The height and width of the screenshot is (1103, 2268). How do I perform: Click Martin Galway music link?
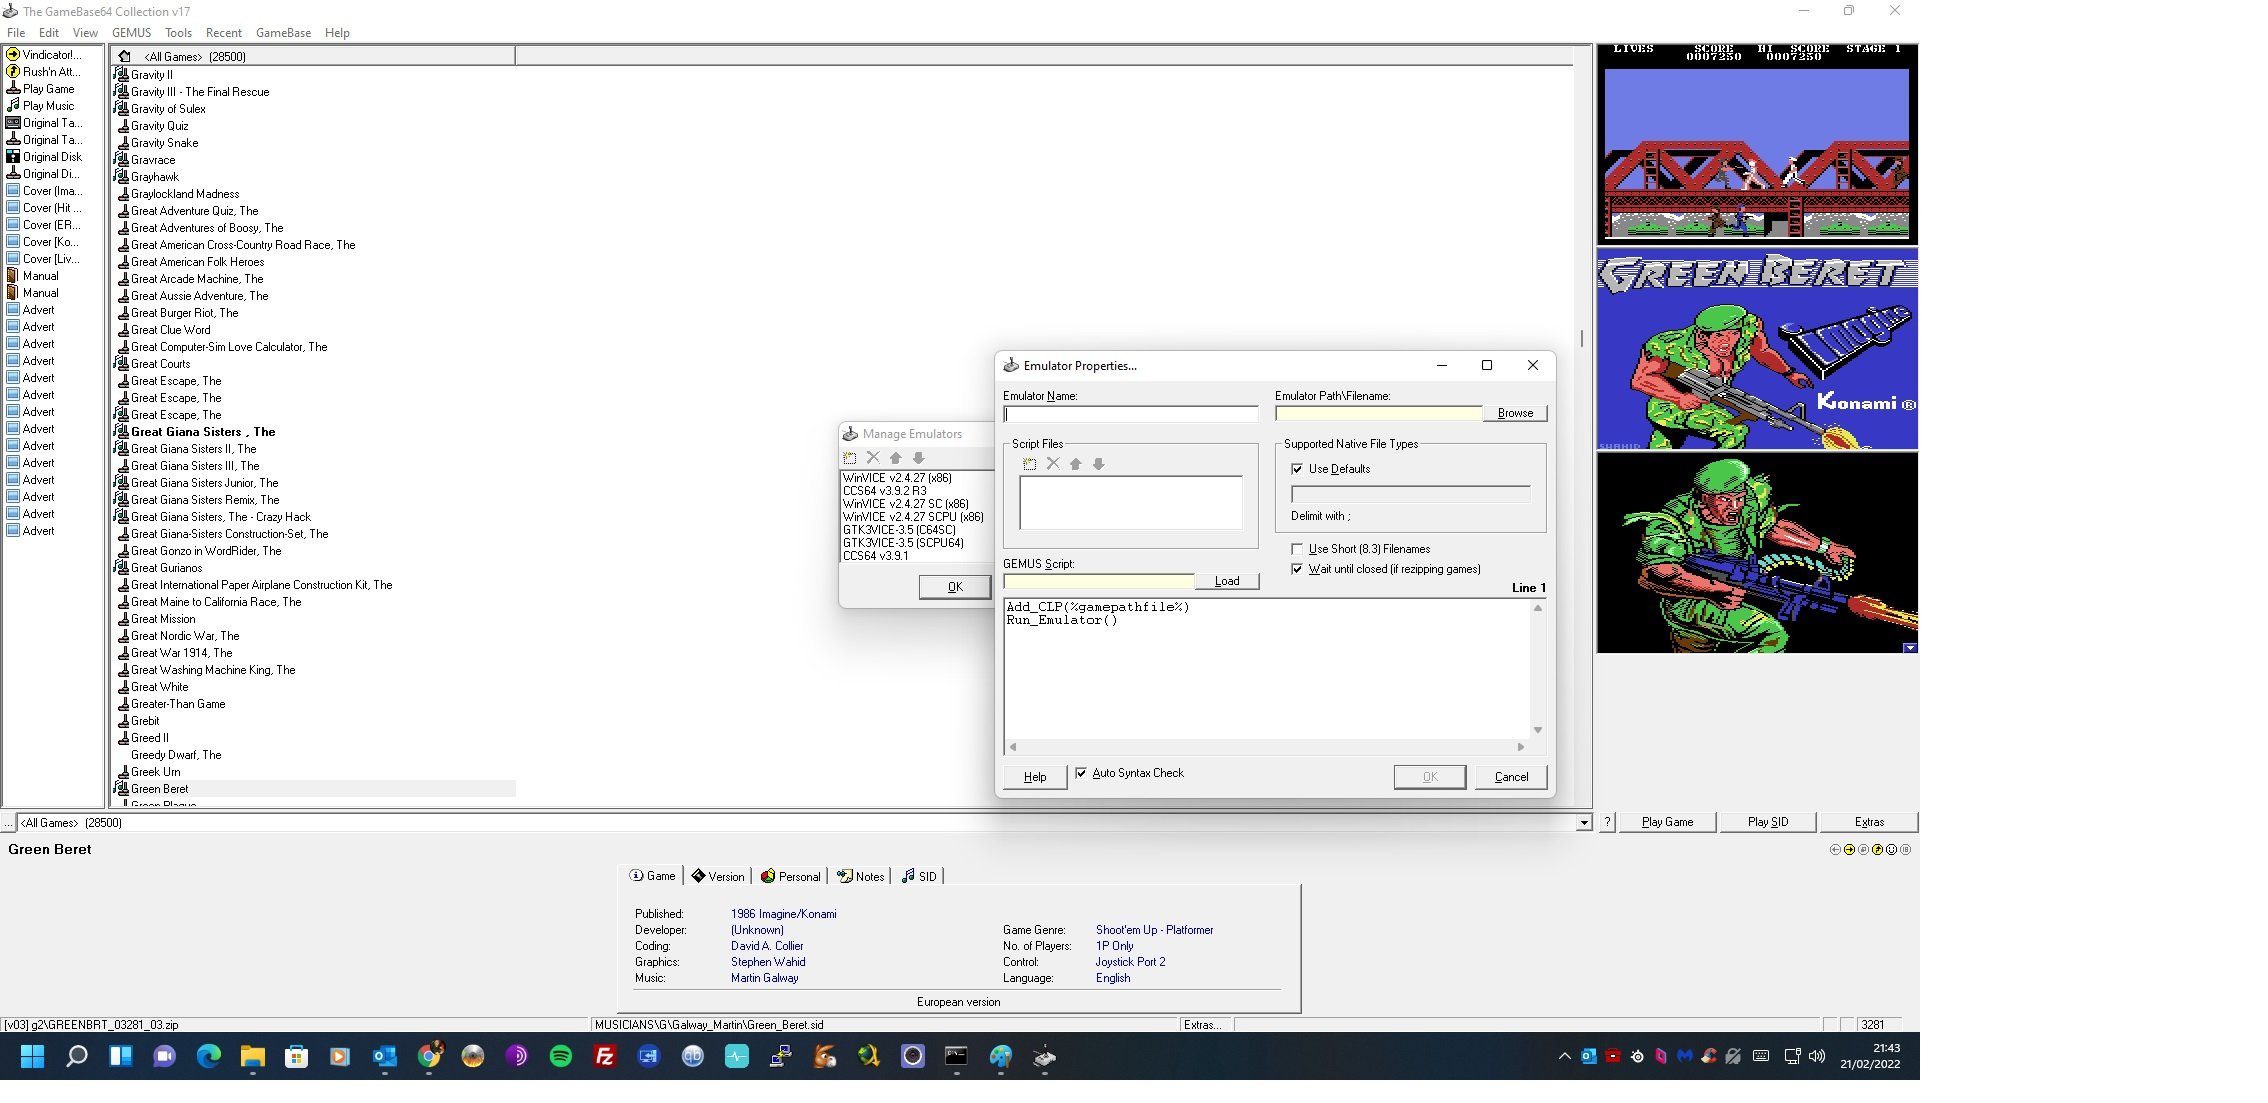coord(764,978)
